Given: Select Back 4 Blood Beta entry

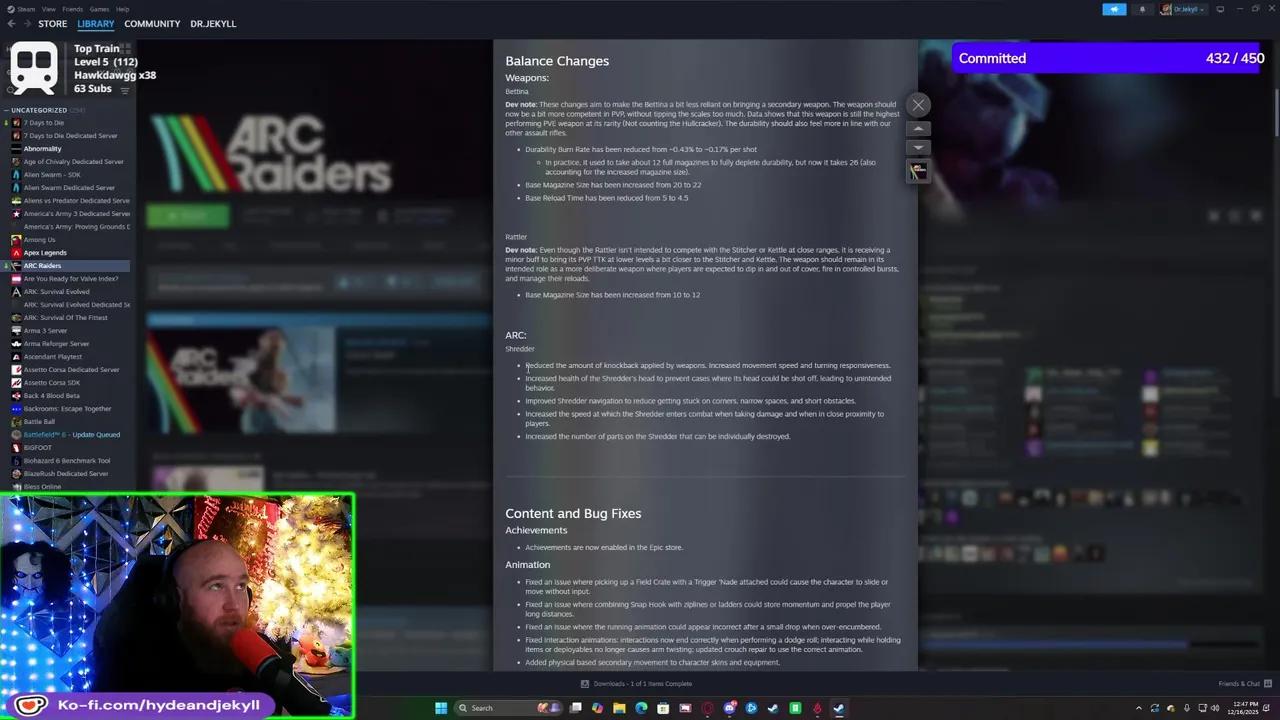Looking at the screenshot, I should pyautogui.click(x=52, y=396).
